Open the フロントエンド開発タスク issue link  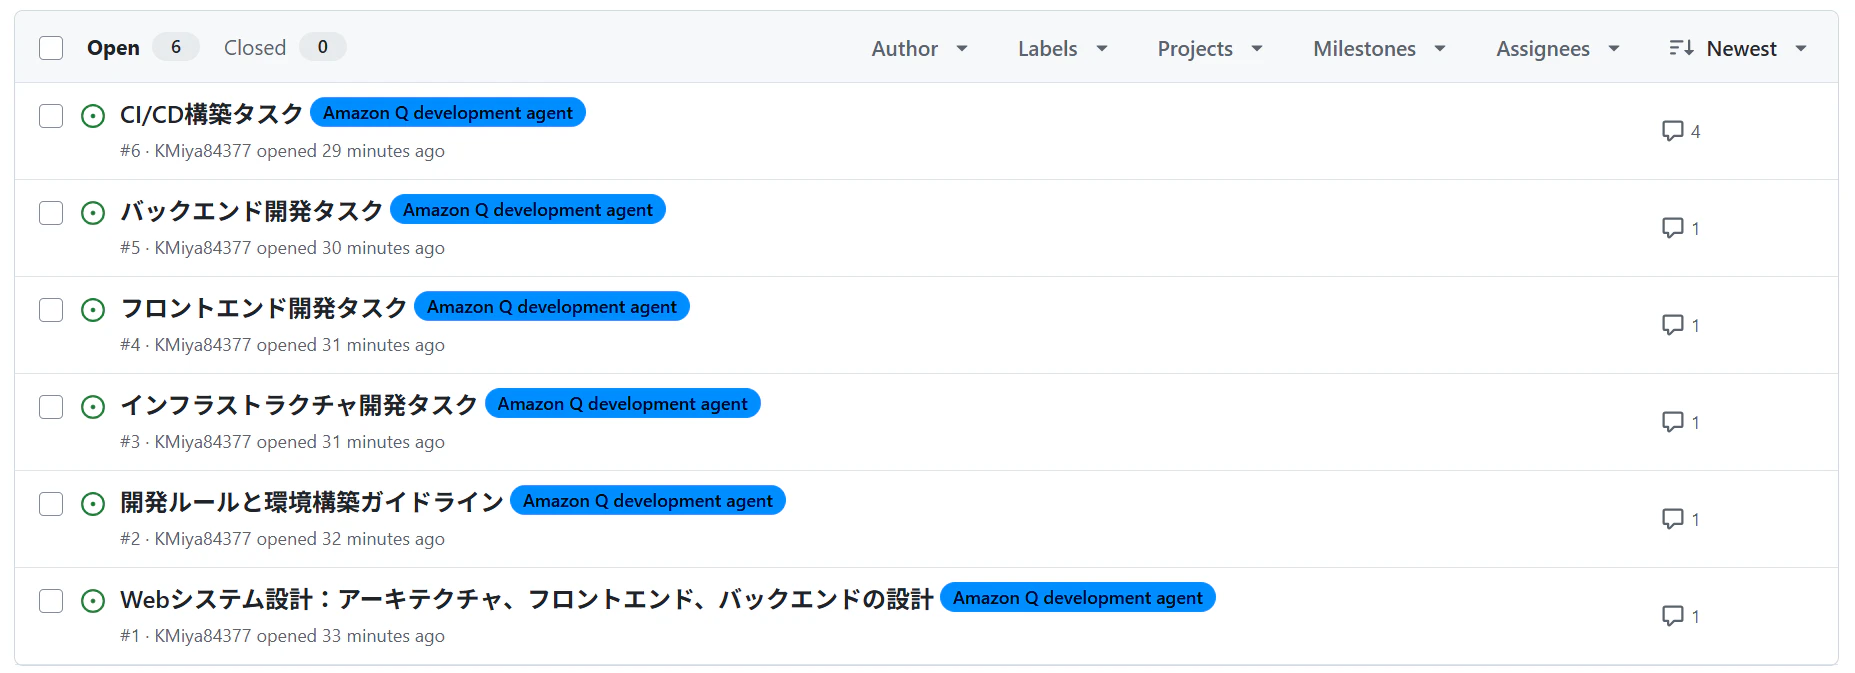point(264,308)
